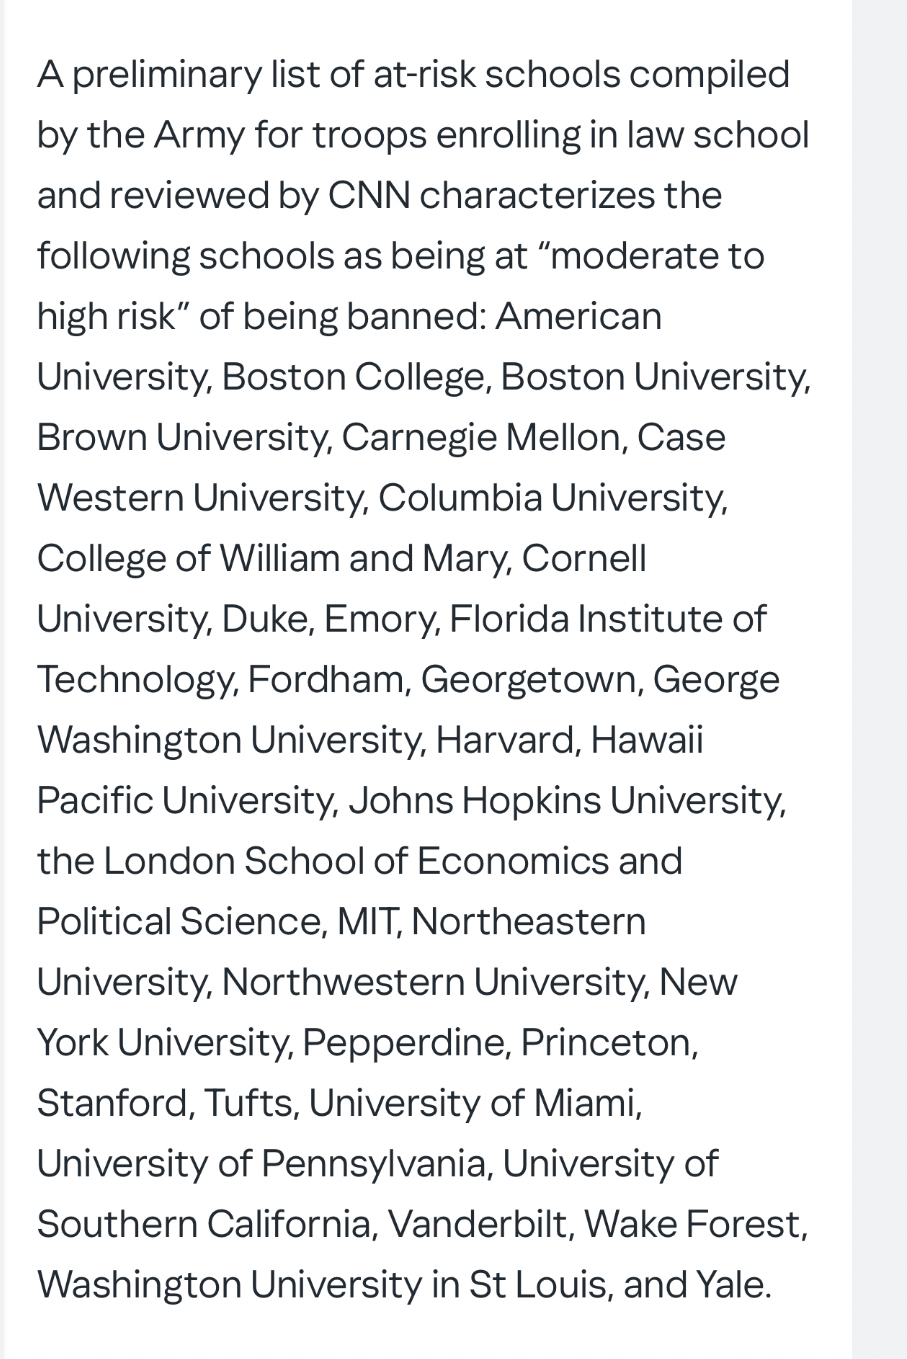Click the "Carnegie Mellon" text

click(x=483, y=437)
